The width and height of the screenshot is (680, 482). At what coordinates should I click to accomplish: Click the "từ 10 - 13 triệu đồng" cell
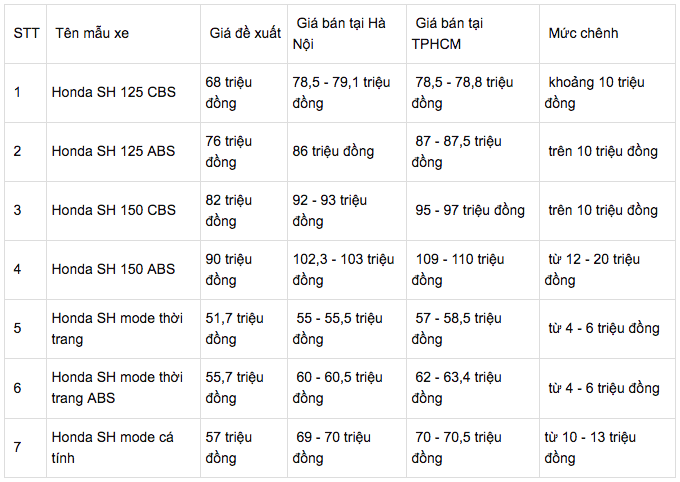590,447
